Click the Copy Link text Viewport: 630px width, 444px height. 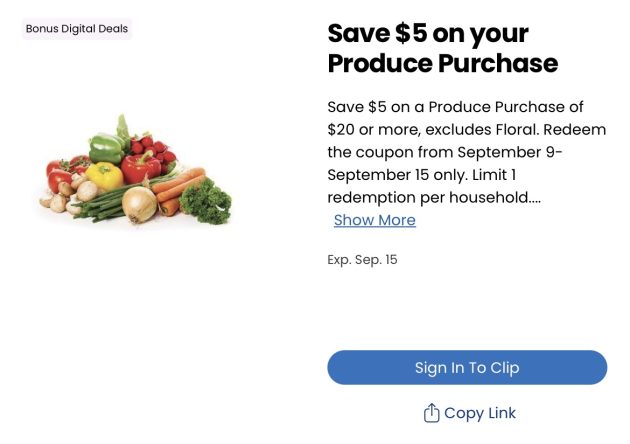point(480,413)
